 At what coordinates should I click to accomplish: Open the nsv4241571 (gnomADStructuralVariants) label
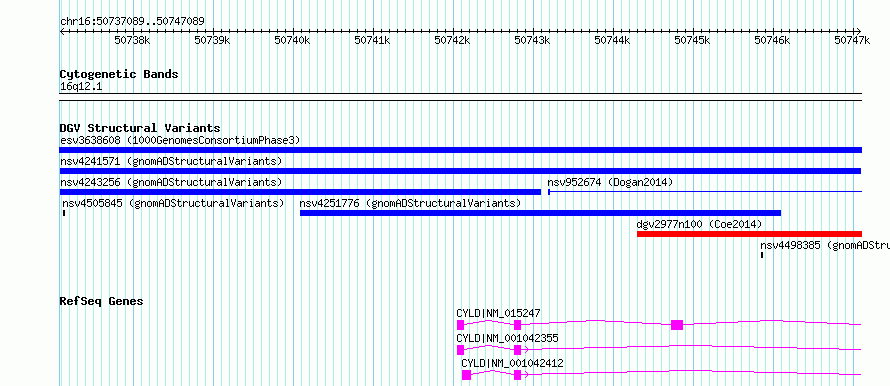point(171,161)
